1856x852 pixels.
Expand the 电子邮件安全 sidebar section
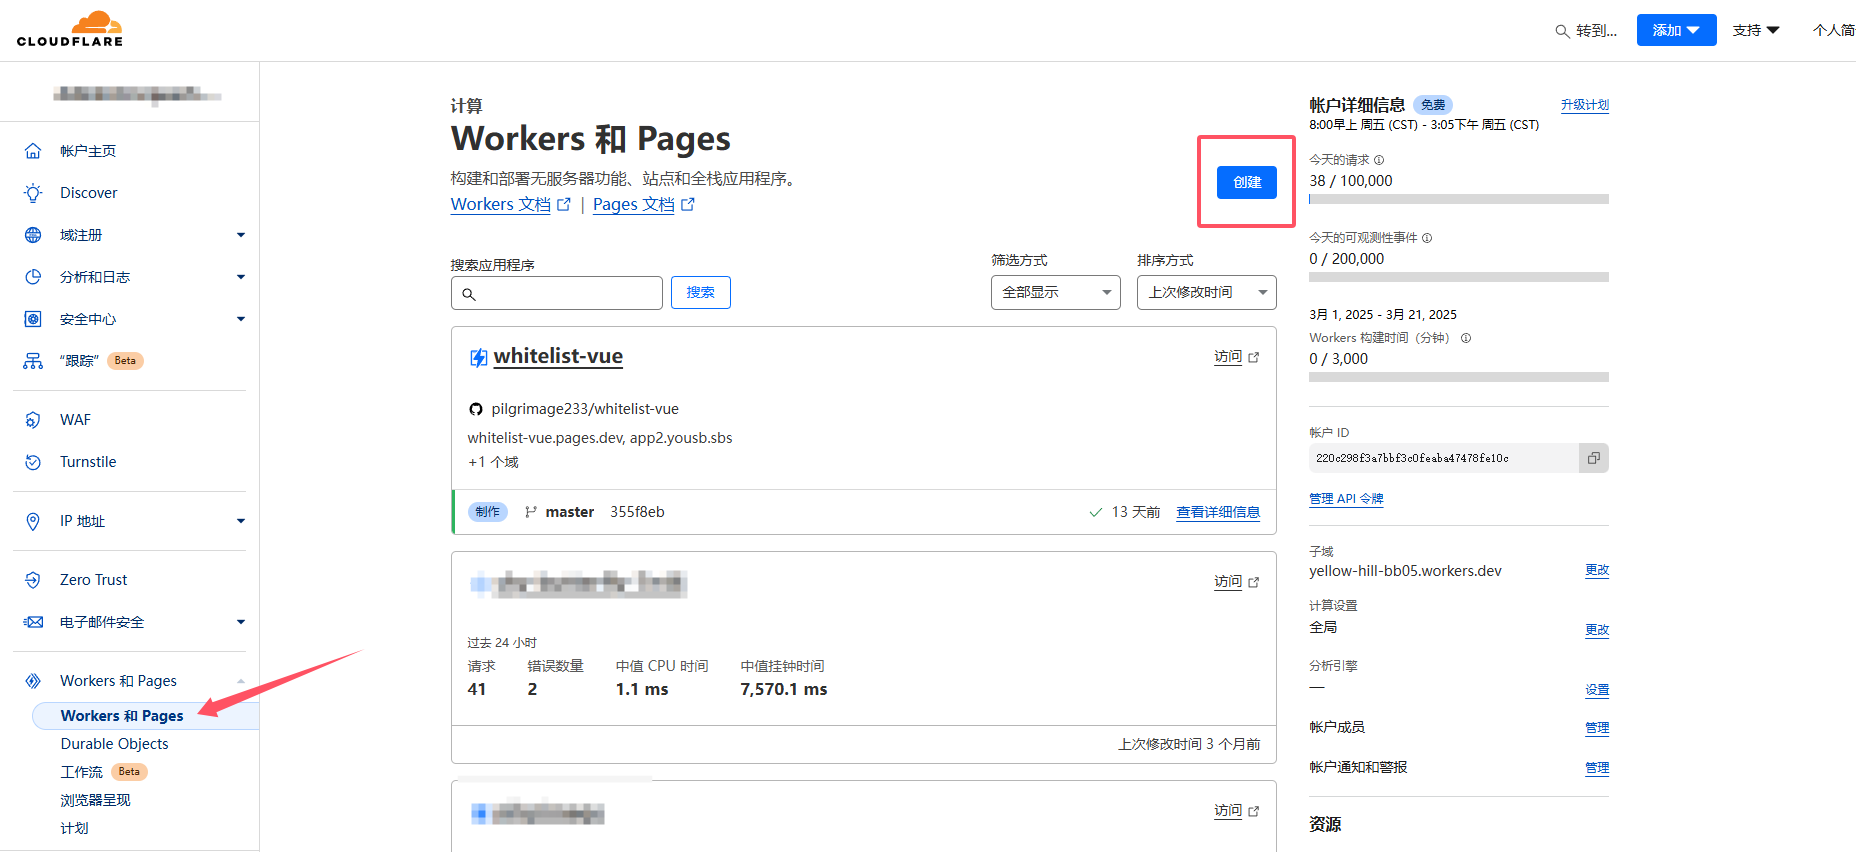241,622
